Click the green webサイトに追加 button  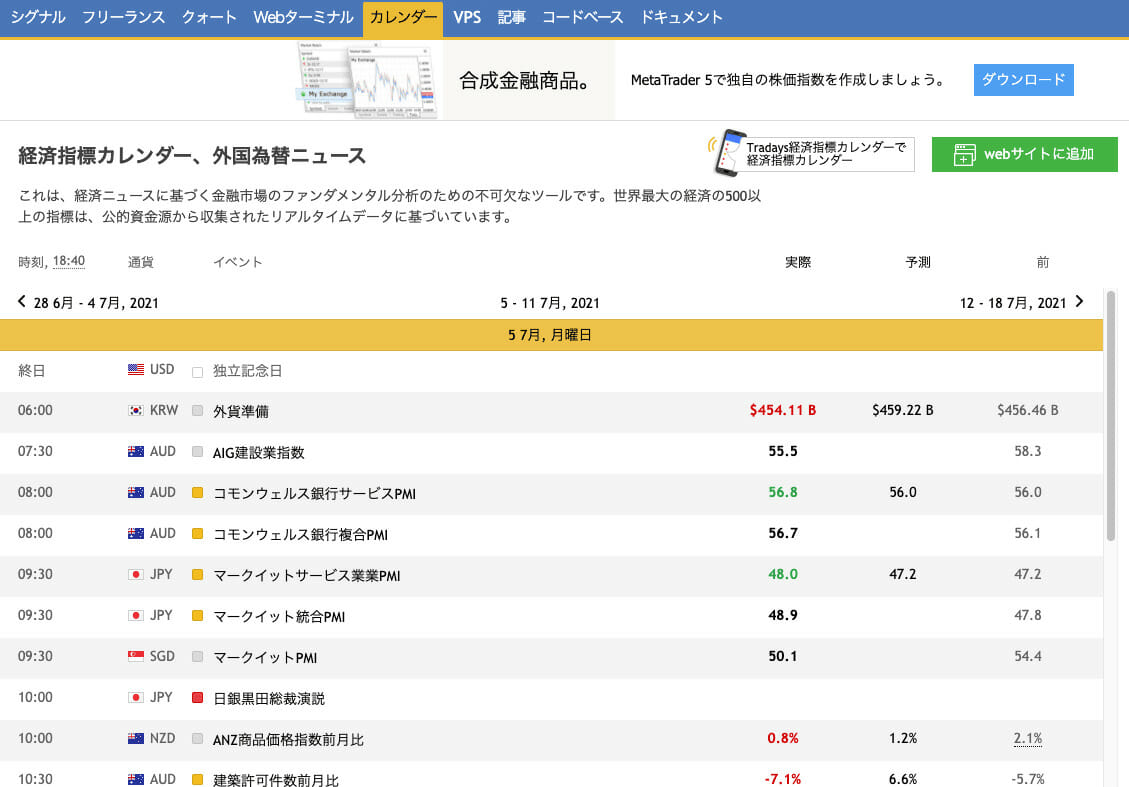click(x=1024, y=155)
